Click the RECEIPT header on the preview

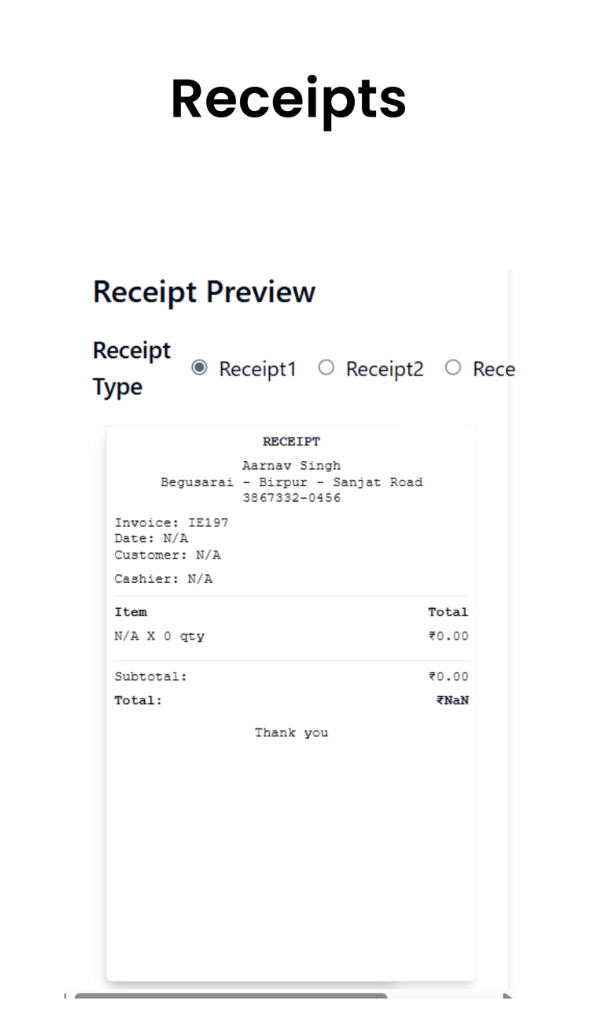tap(291, 441)
